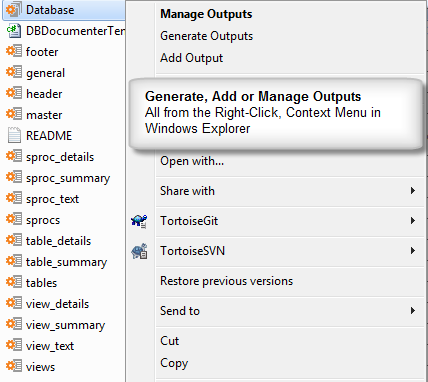Click the general file icon

14,73
